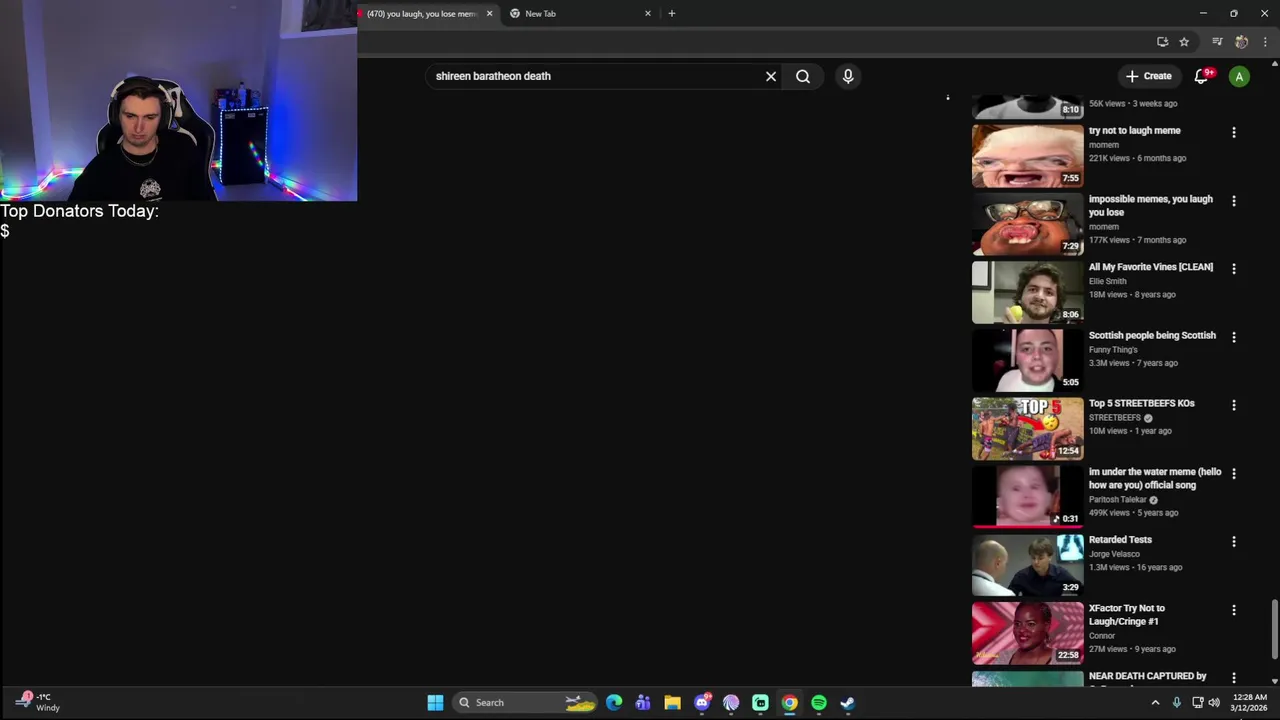The width and height of the screenshot is (1280, 720).
Task: Open options for 'NEAR DEATH CAPTURED' video
Action: pyautogui.click(x=1234, y=677)
